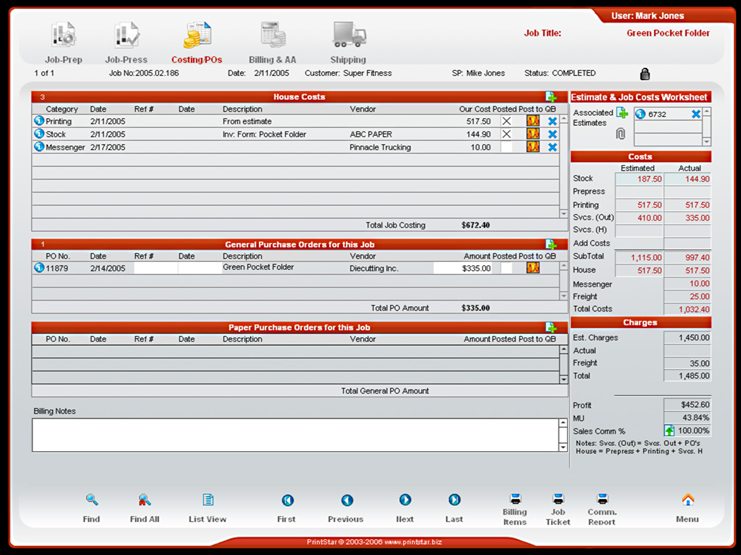Image resolution: width=741 pixels, height=555 pixels.
Task: Click the Ref # field for PO 11879
Action: pos(156,268)
